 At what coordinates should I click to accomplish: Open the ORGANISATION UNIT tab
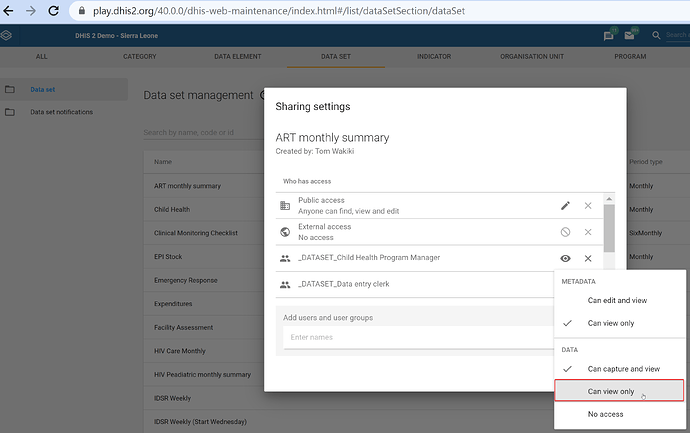tap(532, 56)
